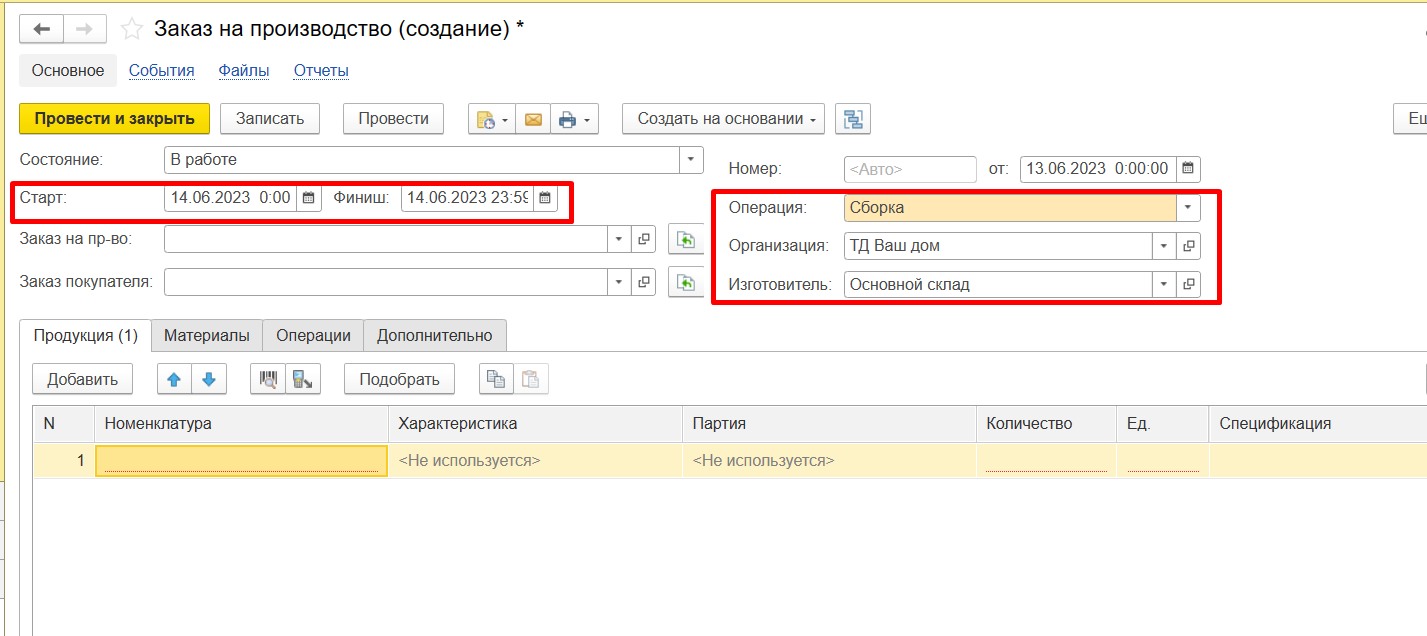Move the selected row down with the blue arrow
The image size is (1427, 636).
[x=207, y=378]
